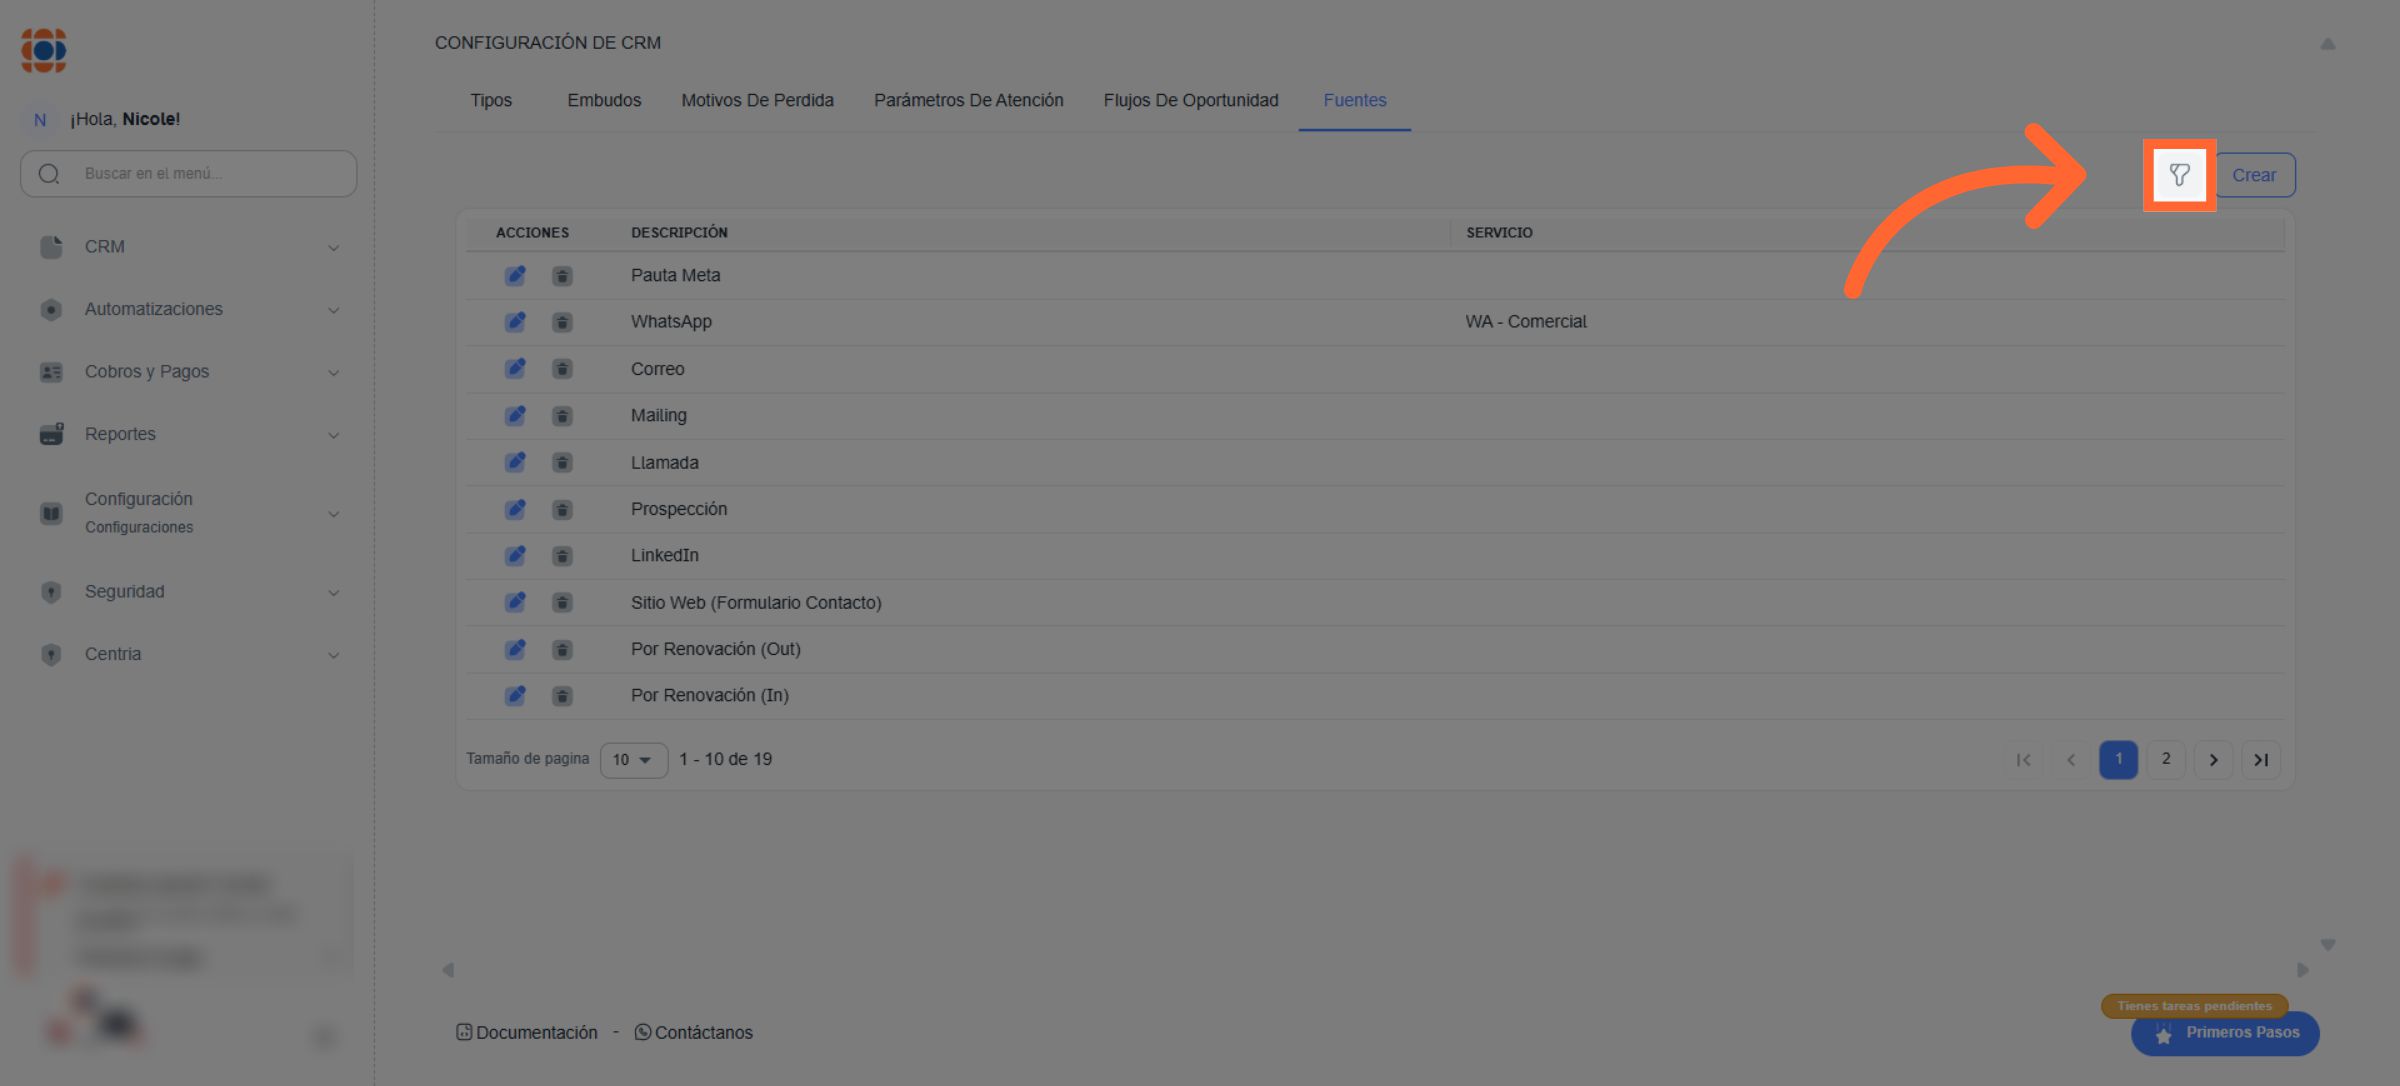Switch to the Embudos tab
Image resolution: width=2400 pixels, height=1086 pixels.
pyautogui.click(x=604, y=100)
